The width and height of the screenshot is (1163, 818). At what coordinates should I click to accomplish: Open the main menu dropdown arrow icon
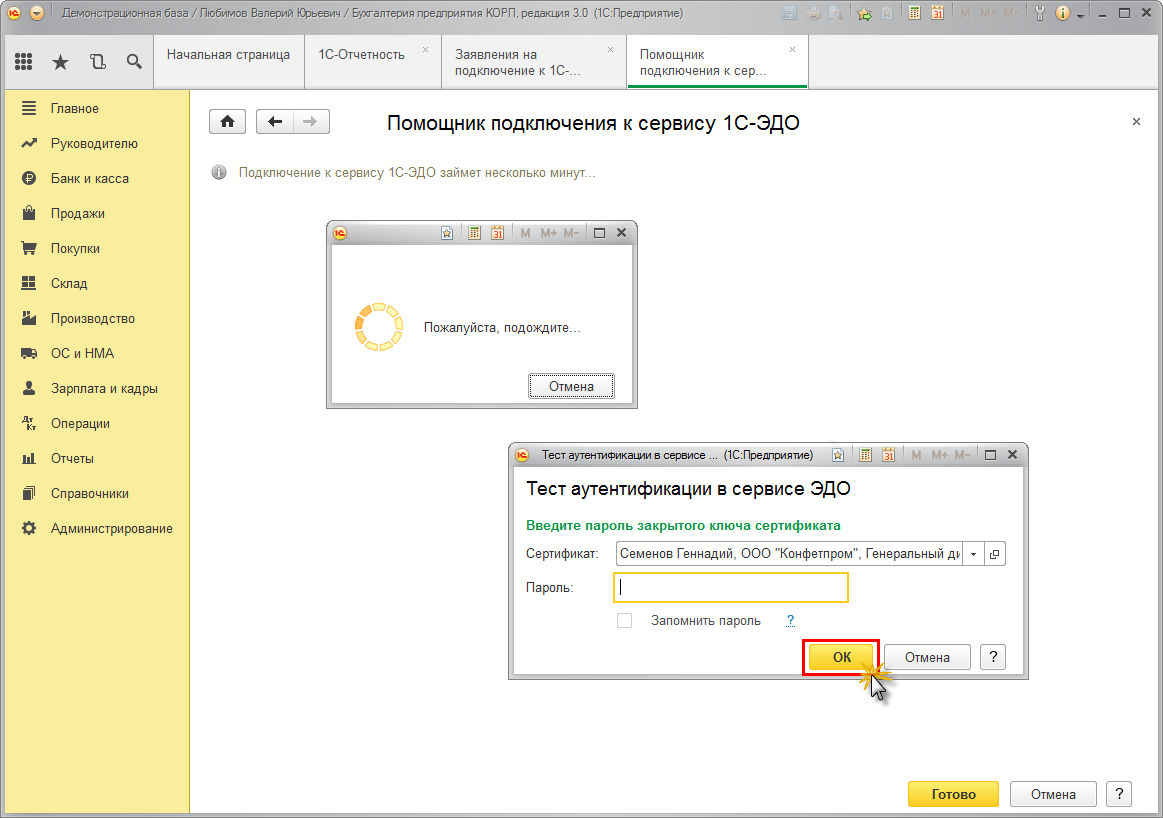37,13
